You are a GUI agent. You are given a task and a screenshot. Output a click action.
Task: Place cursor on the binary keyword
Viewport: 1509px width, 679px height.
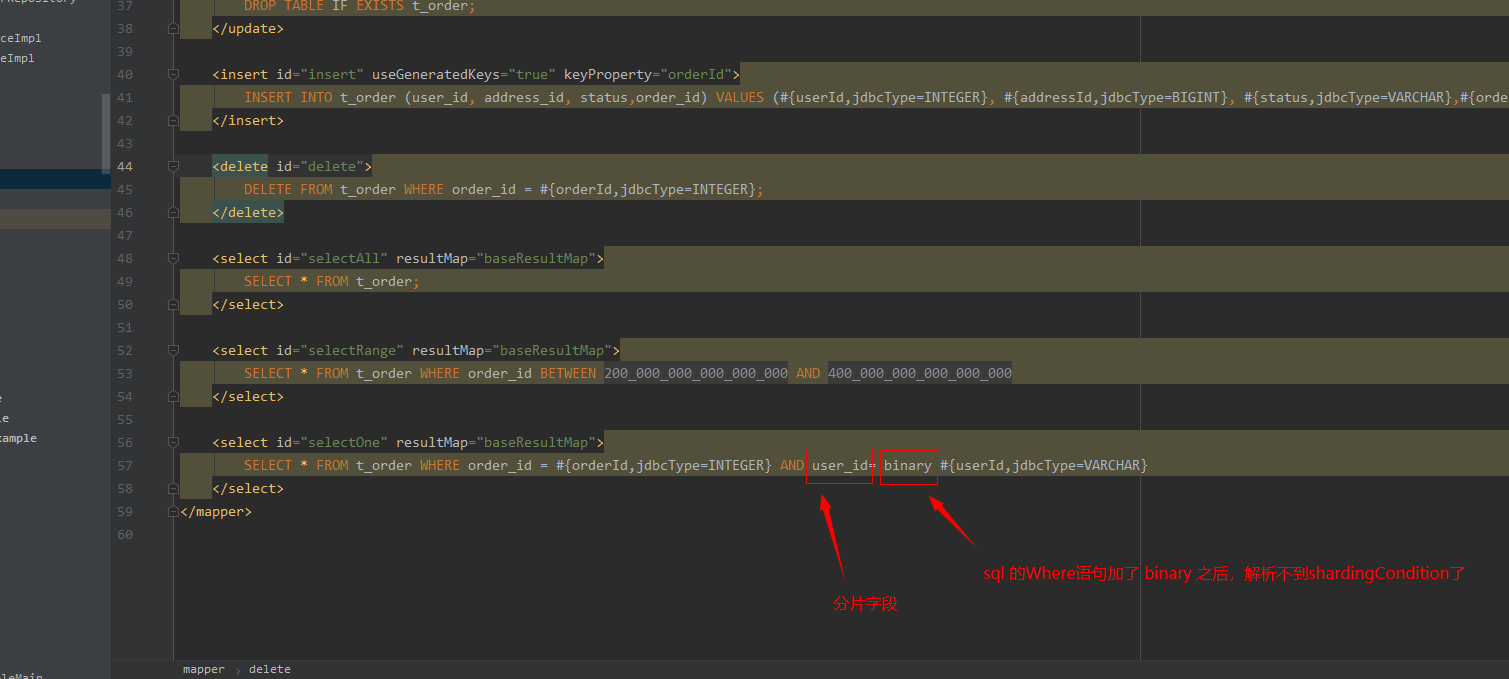(907, 465)
